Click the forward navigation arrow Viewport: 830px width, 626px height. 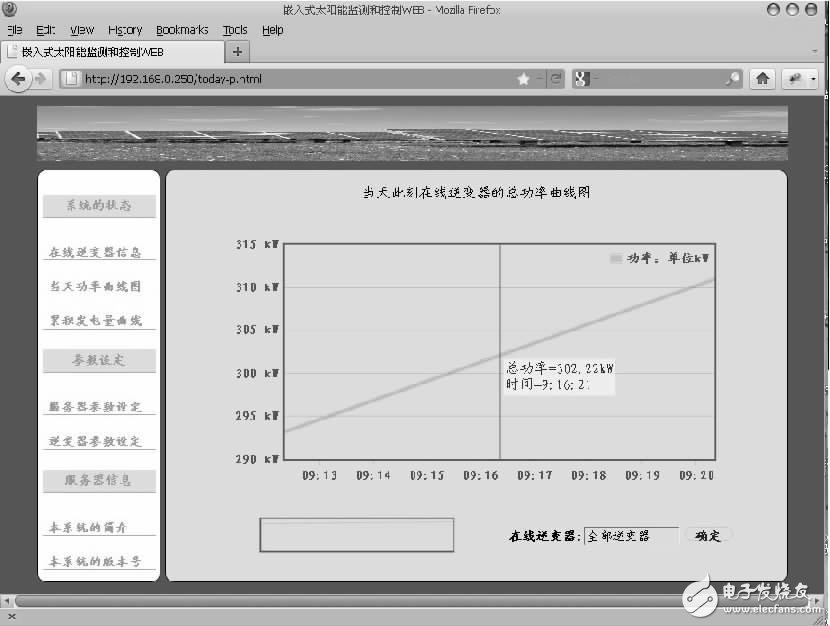coord(41,78)
